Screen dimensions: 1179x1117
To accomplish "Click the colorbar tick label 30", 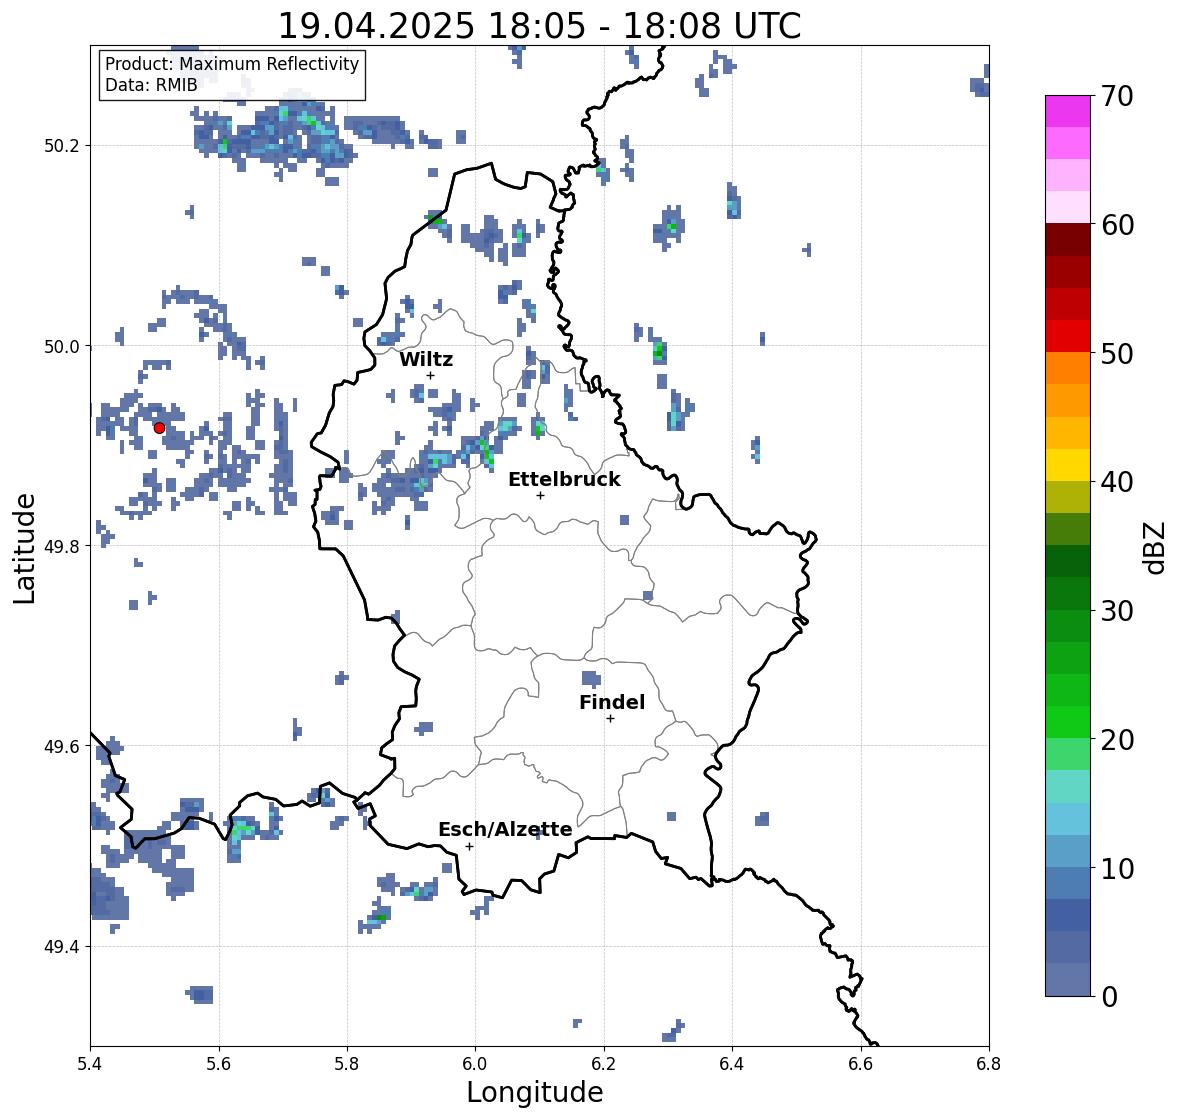I will (1117, 611).
